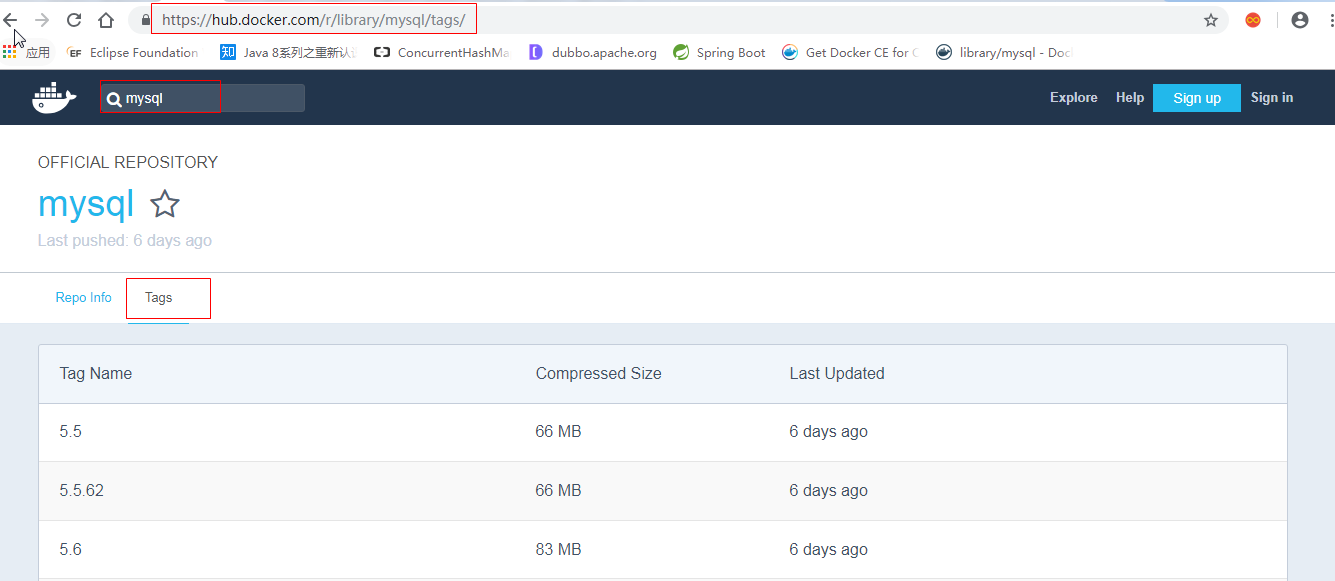Click the Tag Name column header
Screen dimensions: 1335x581
pos(96,374)
